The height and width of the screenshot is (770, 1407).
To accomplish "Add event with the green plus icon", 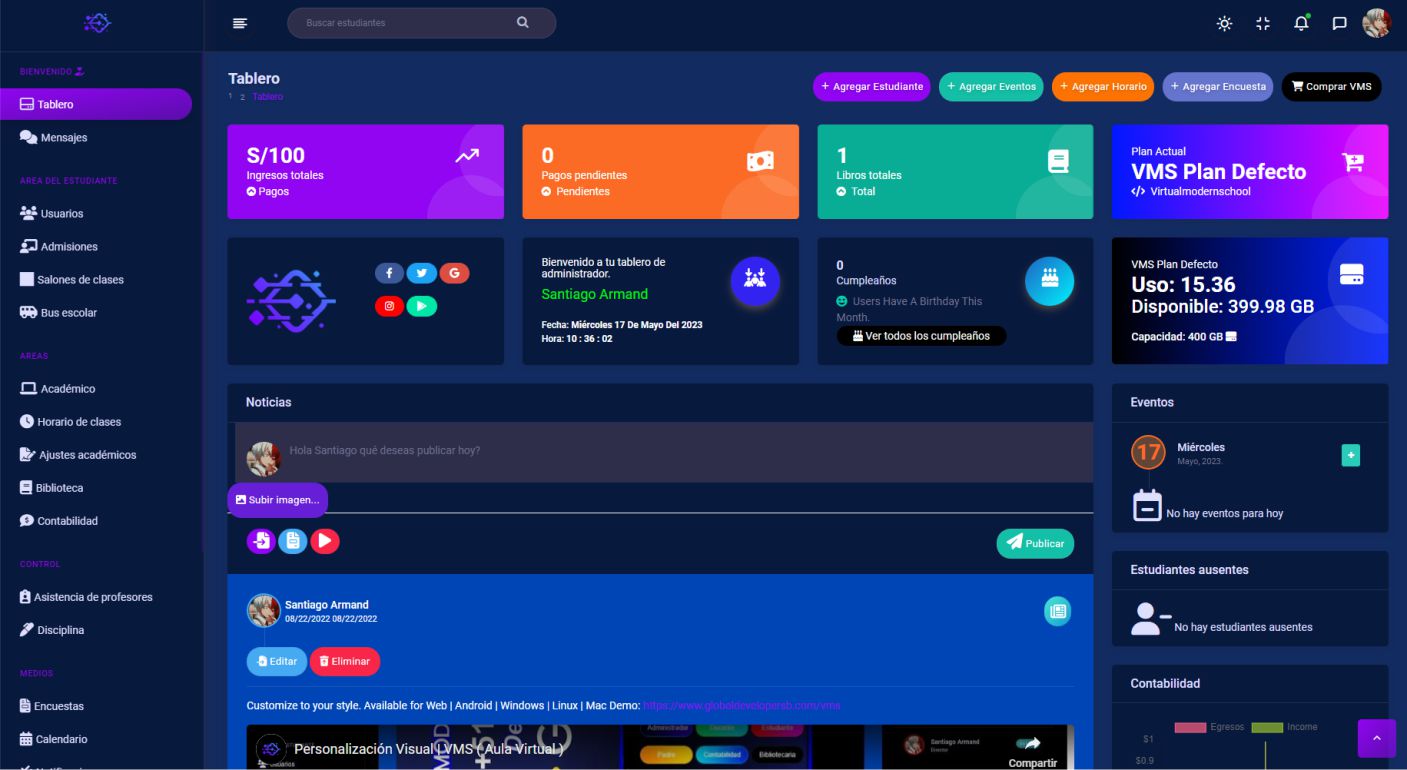I will 1350,455.
